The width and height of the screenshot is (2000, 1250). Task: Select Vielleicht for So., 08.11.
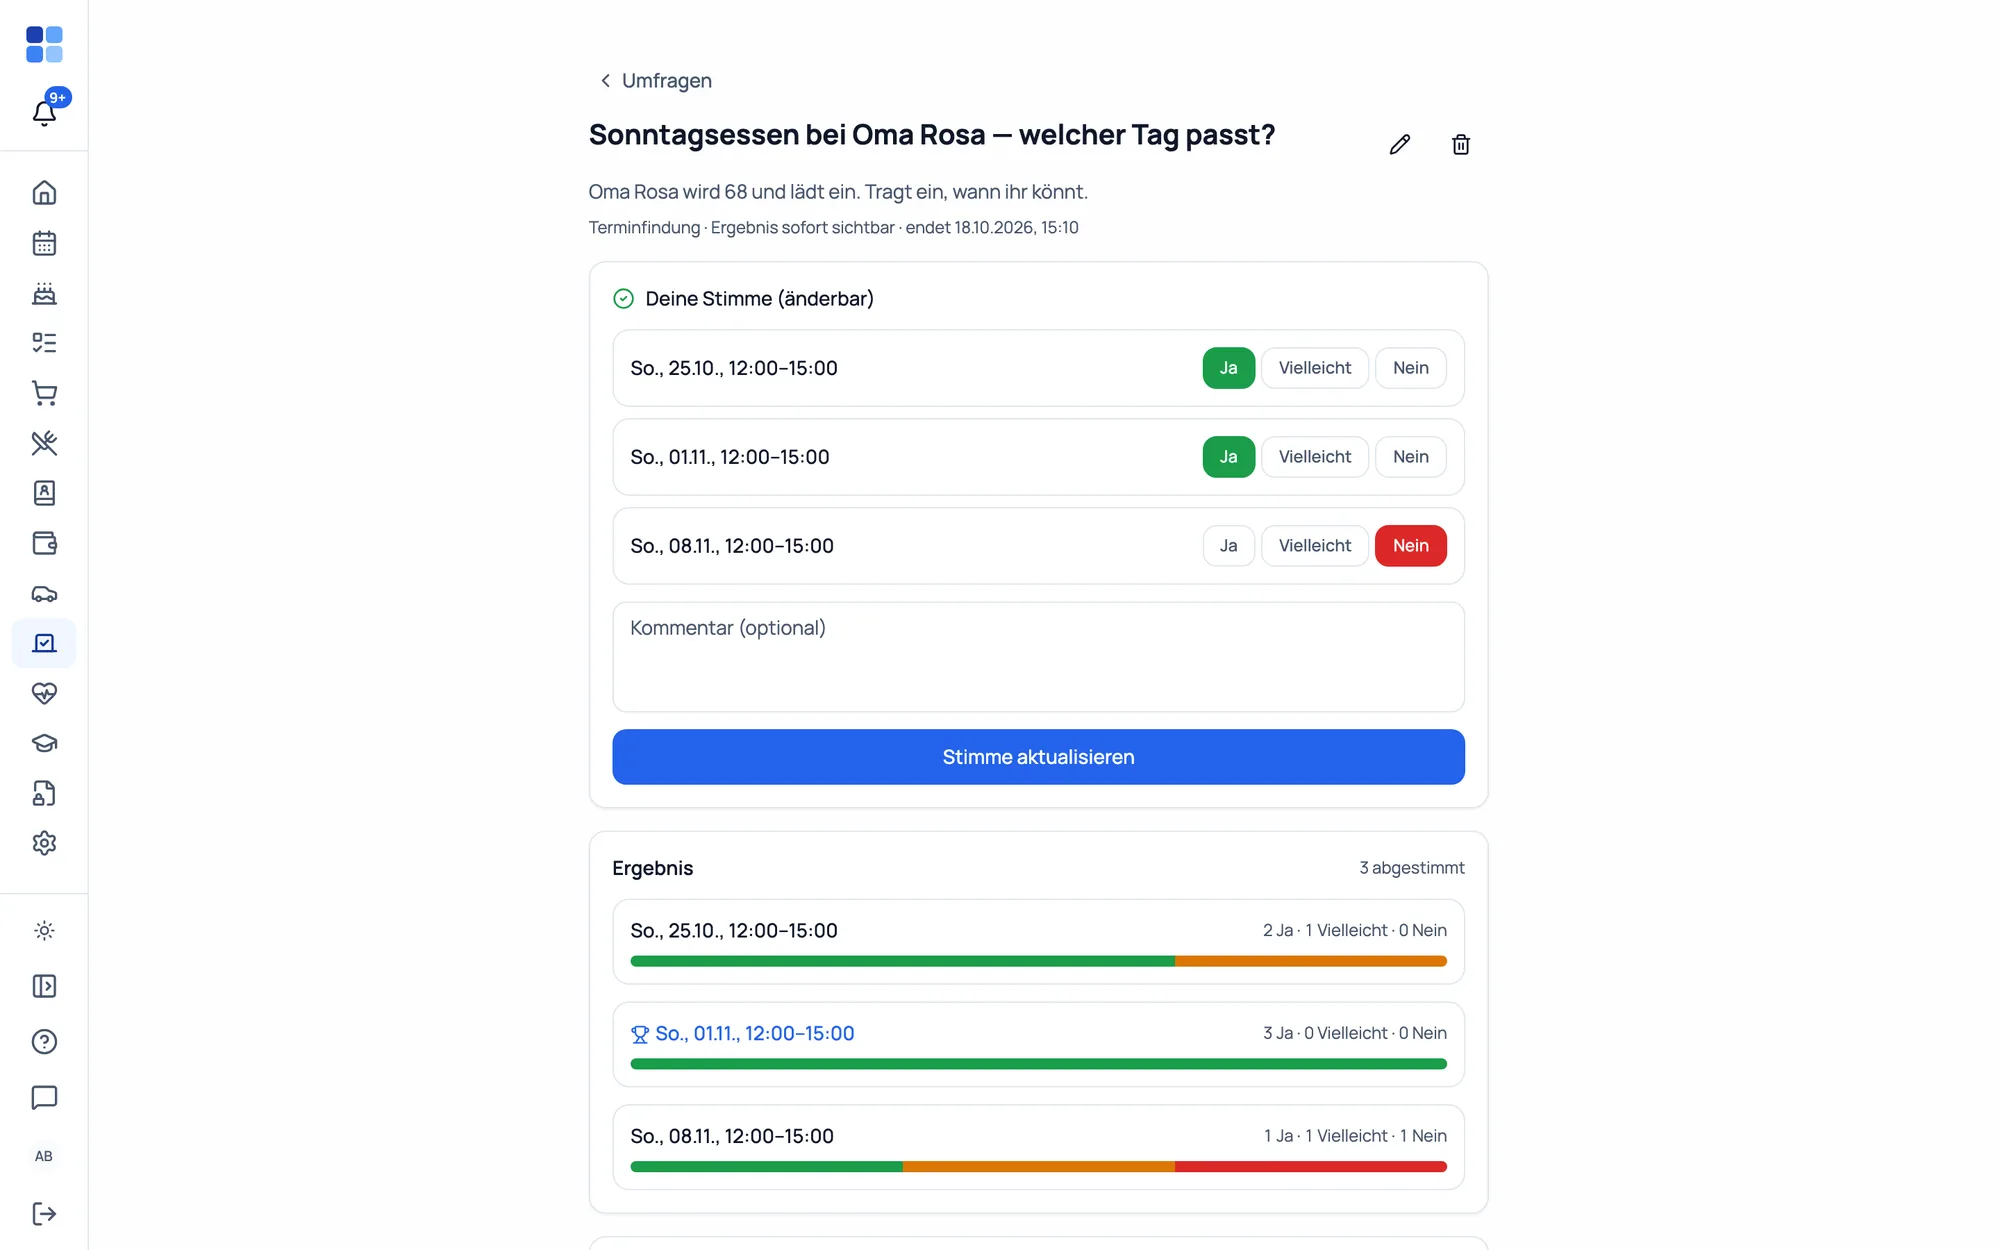click(1314, 546)
